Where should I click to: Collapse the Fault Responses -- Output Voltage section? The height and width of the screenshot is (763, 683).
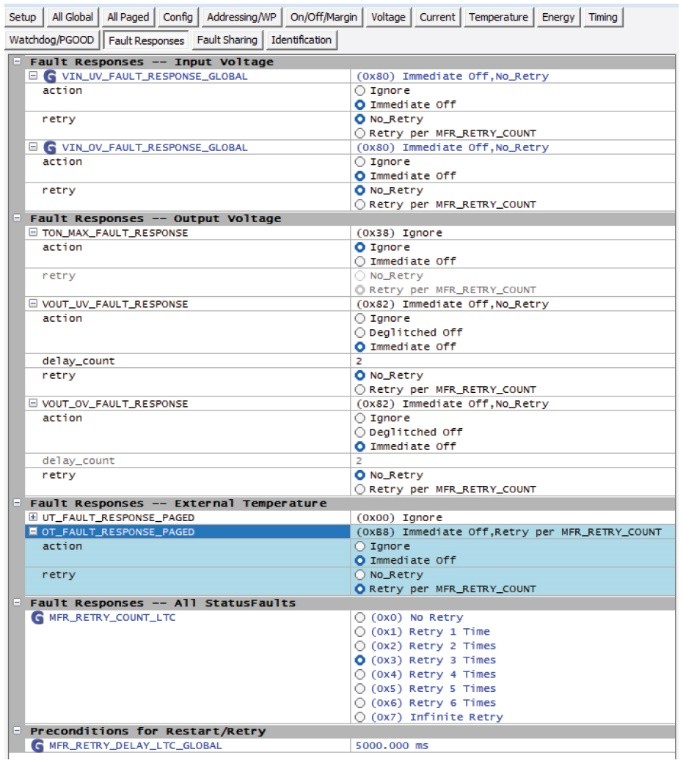point(17,218)
